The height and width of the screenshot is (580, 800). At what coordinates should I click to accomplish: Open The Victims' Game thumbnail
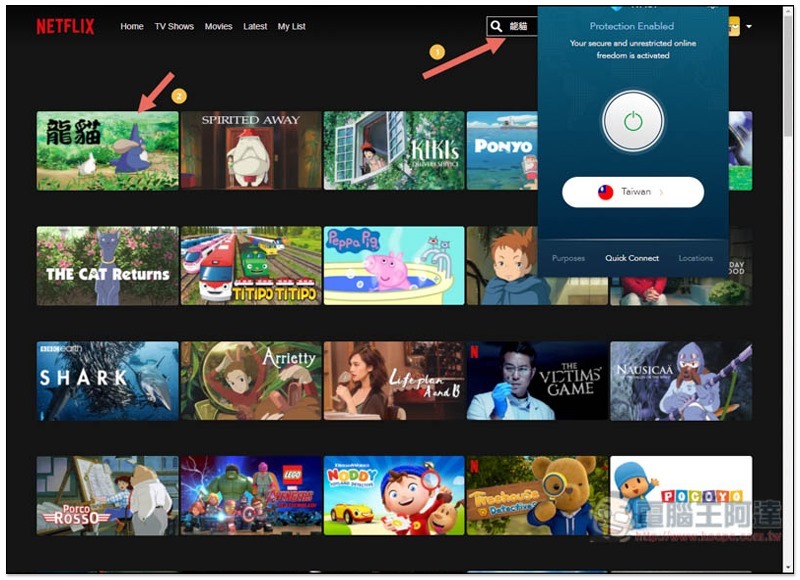click(x=537, y=381)
